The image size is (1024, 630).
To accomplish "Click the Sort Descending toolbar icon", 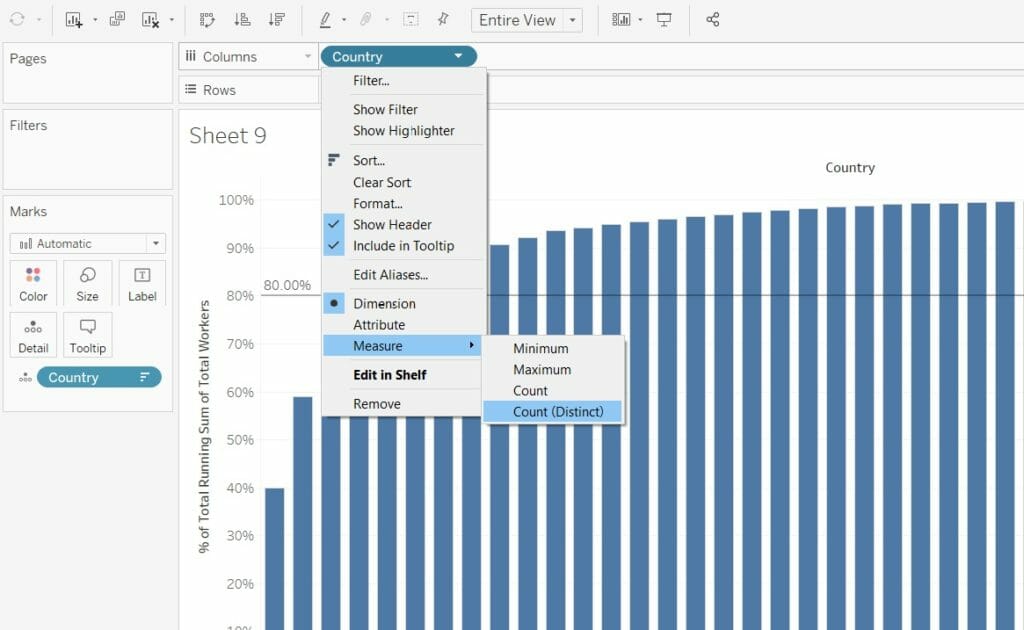I will [x=277, y=20].
